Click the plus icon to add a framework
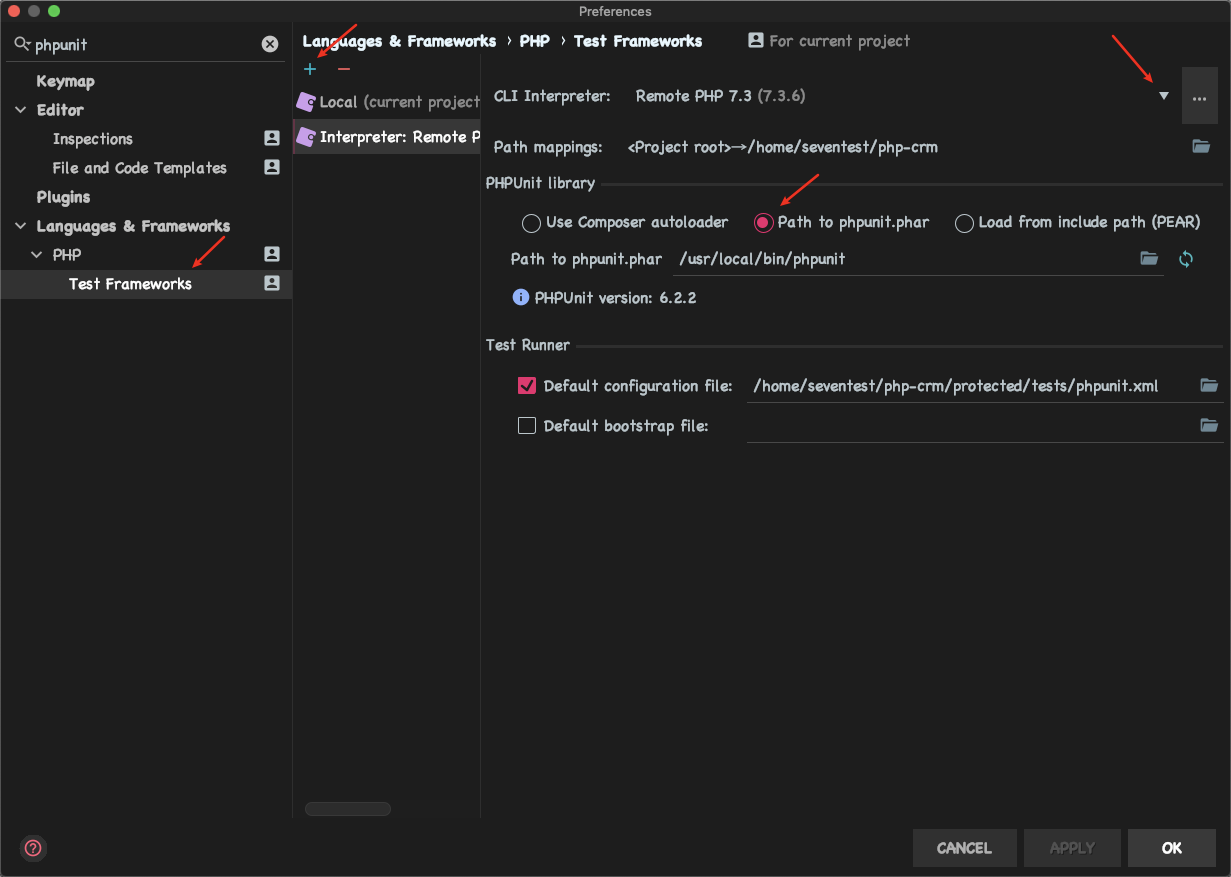The height and width of the screenshot is (877, 1231). click(x=310, y=69)
